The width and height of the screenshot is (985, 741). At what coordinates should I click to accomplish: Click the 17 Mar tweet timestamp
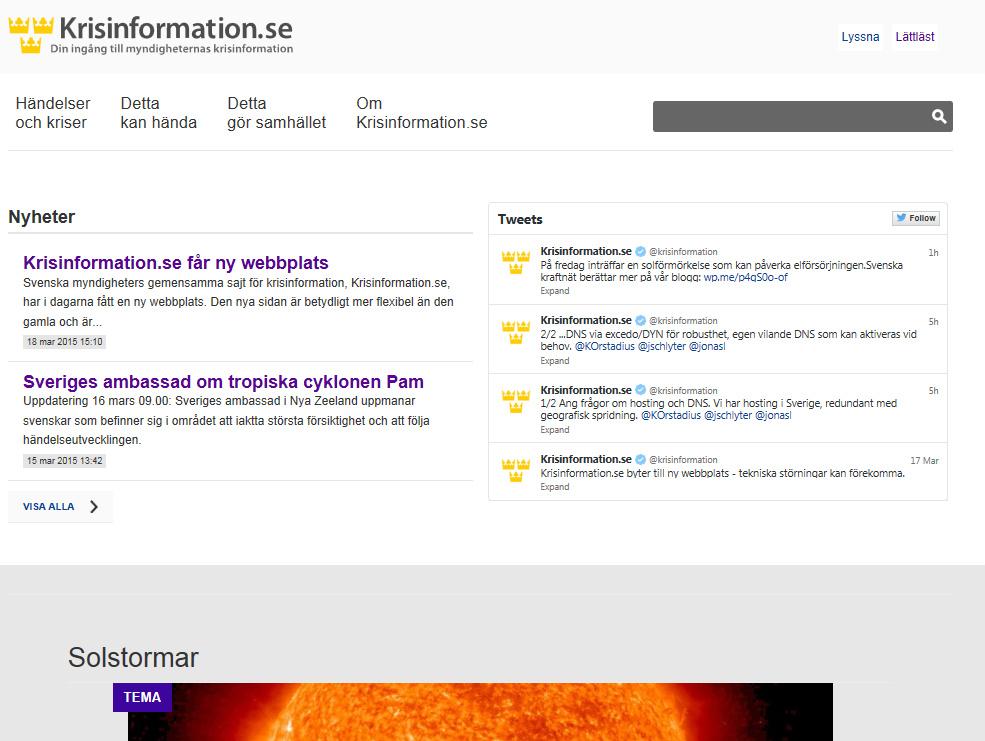coord(925,460)
